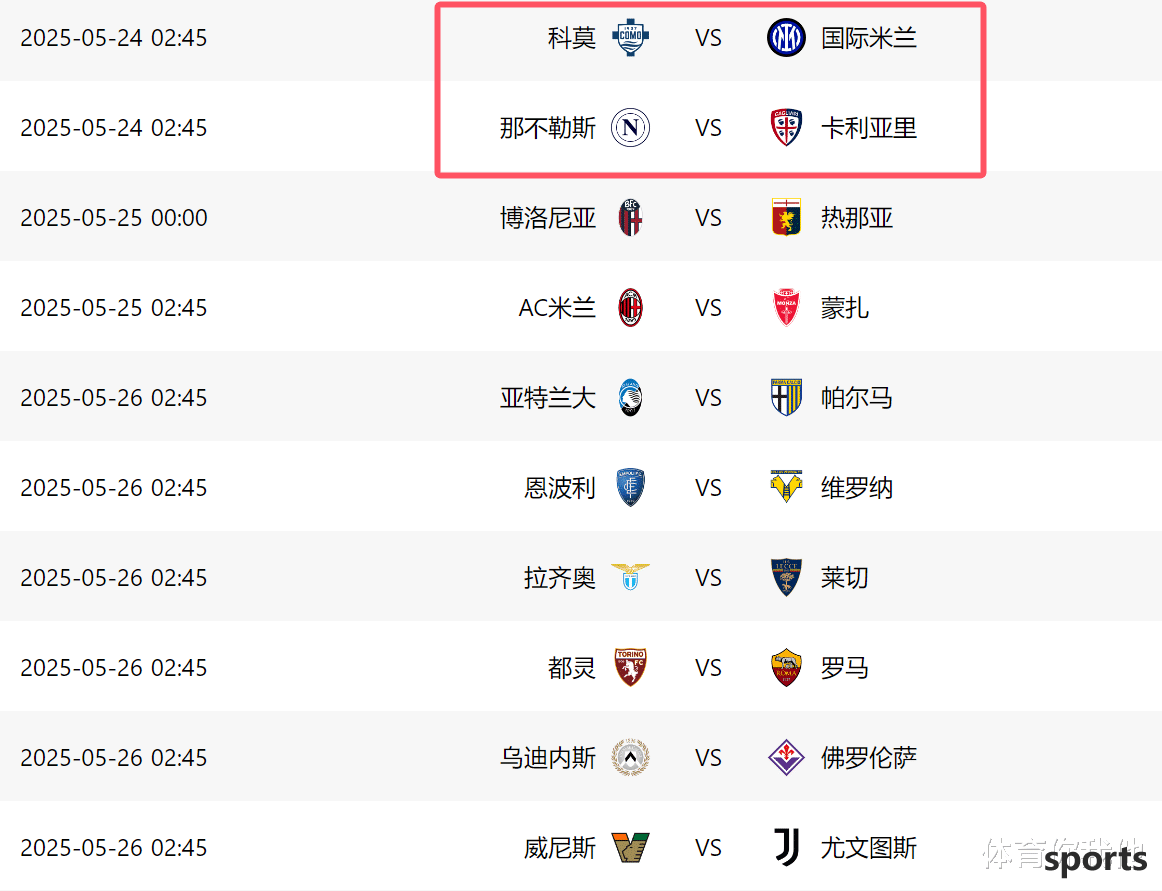Select the Napoli N badge
This screenshot has width=1162, height=891.
(631, 127)
